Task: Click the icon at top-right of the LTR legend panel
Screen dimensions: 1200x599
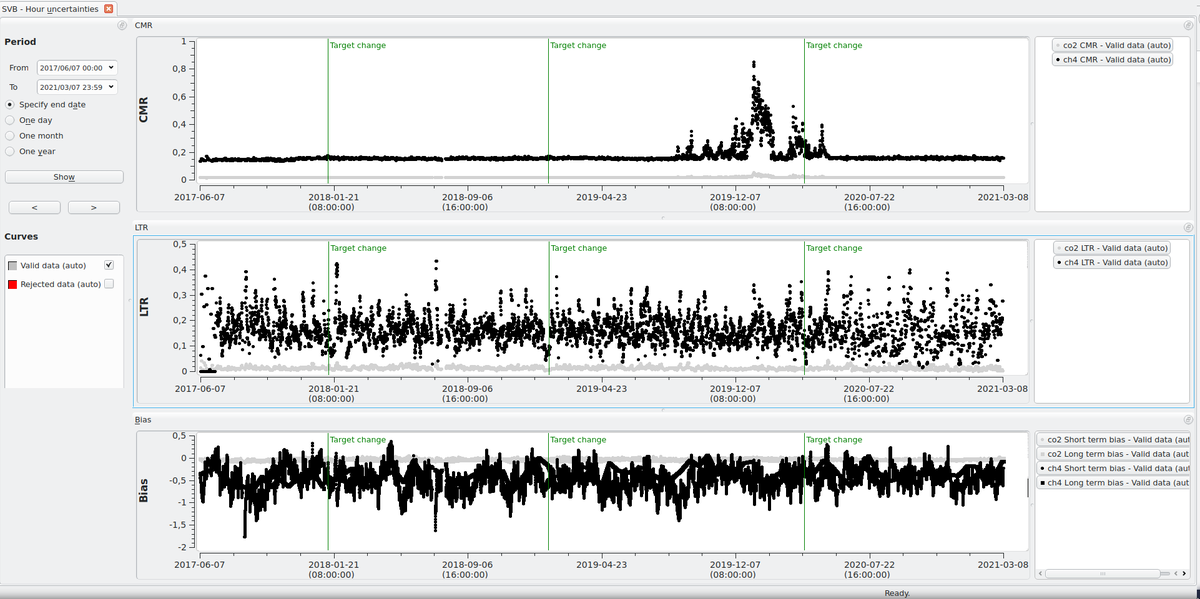Action: (x=1187, y=227)
